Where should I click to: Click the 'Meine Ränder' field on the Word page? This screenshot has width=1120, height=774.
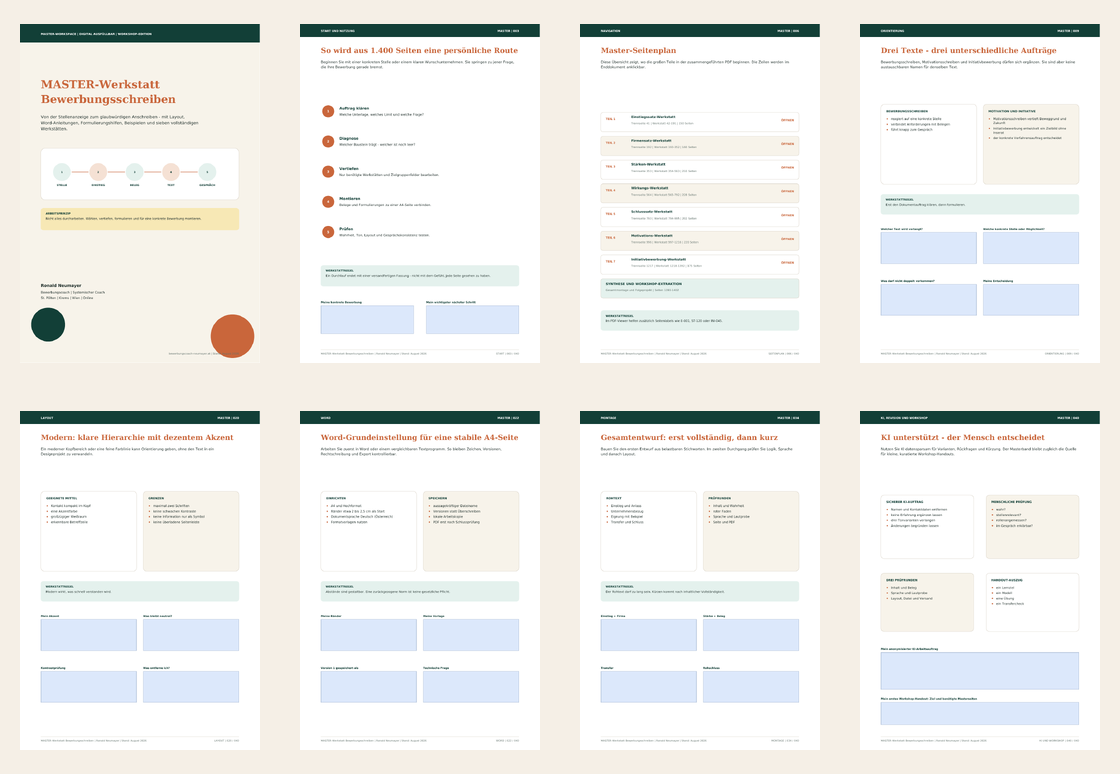369,635
